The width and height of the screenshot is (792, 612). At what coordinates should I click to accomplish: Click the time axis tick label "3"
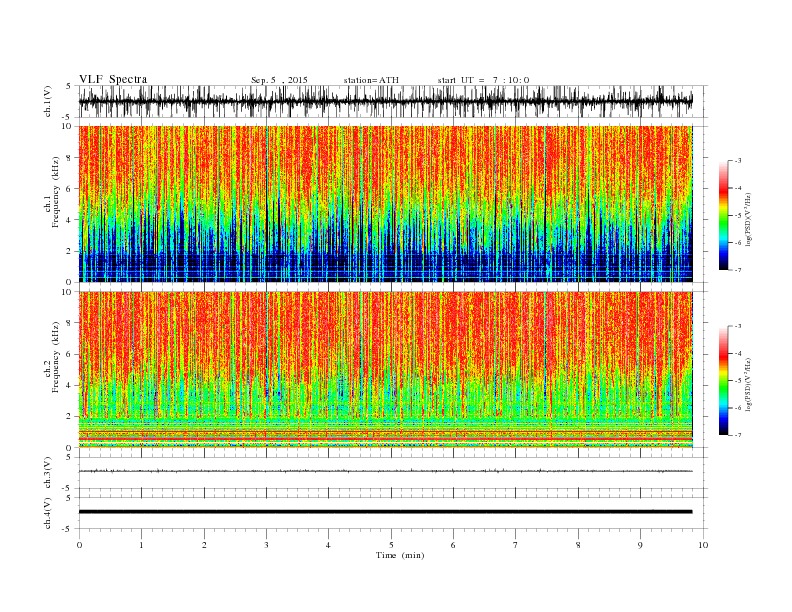pyautogui.click(x=266, y=545)
